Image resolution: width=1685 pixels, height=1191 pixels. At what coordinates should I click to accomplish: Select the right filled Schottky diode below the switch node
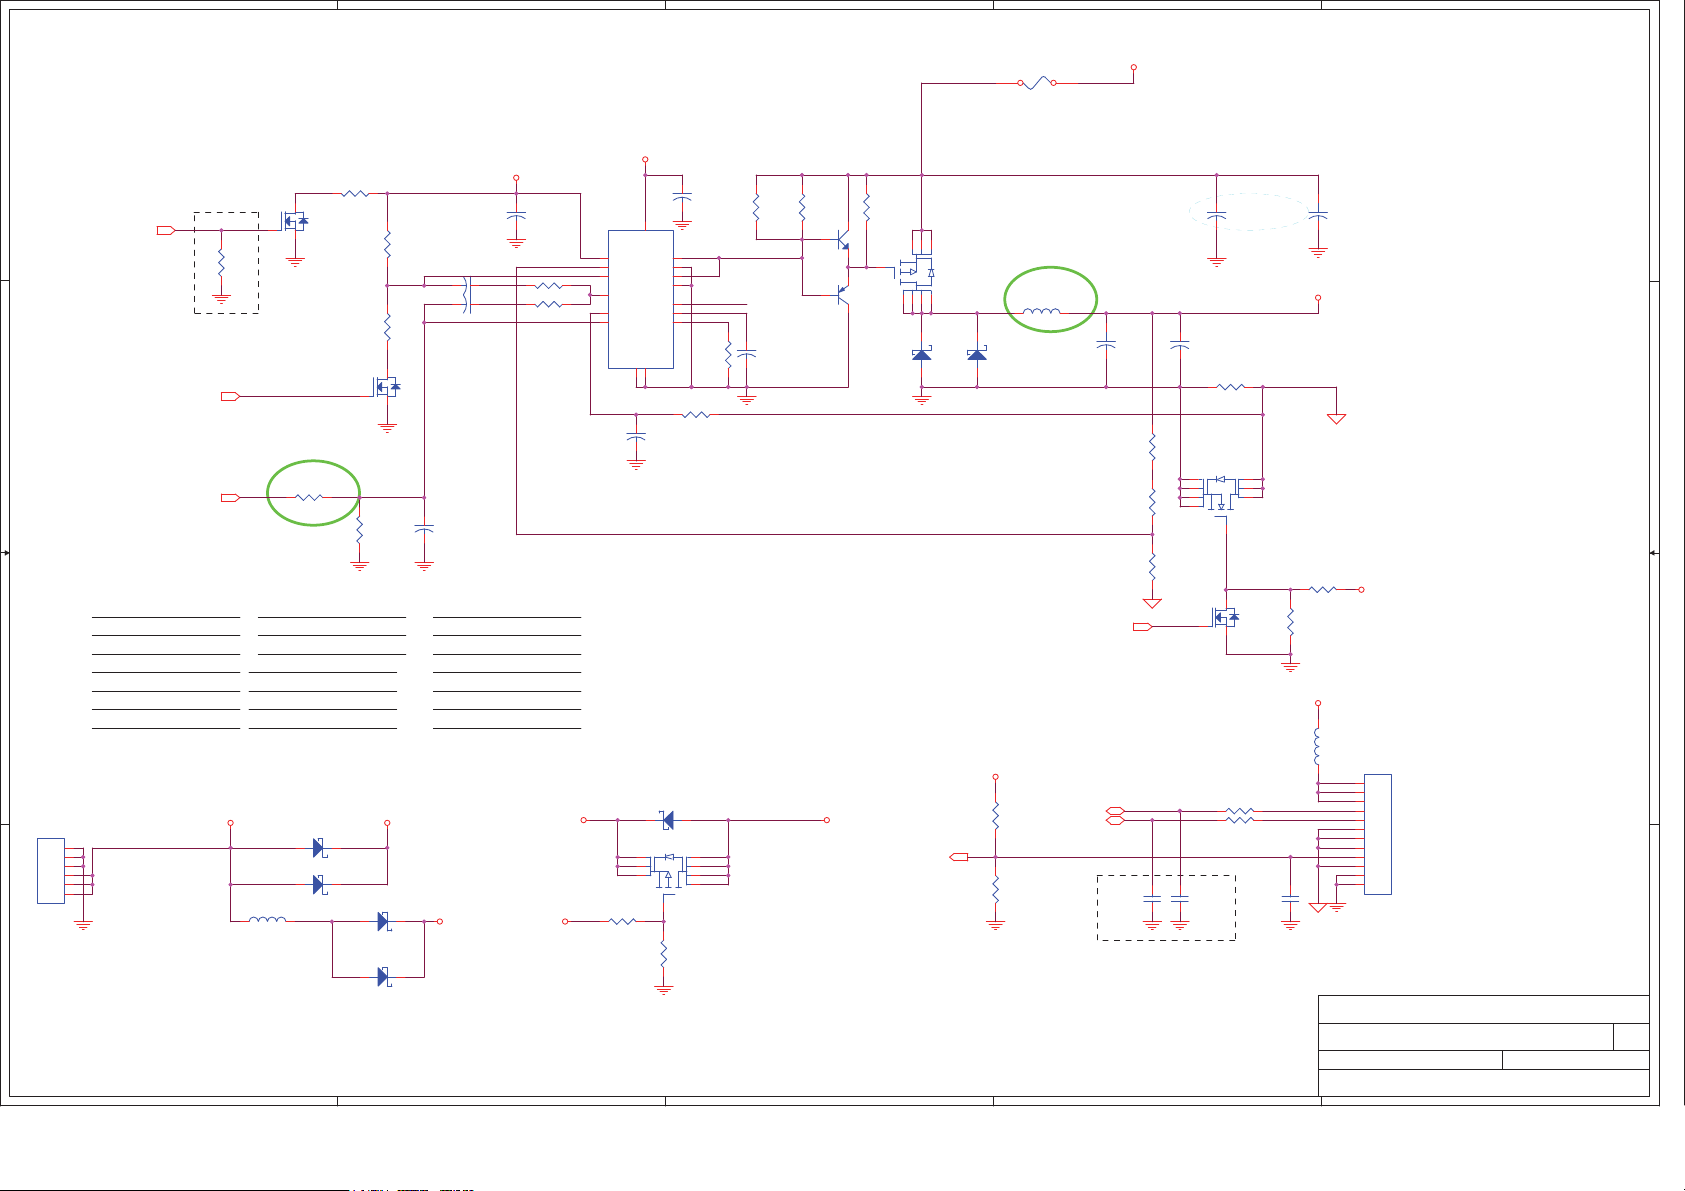coord(977,354)
